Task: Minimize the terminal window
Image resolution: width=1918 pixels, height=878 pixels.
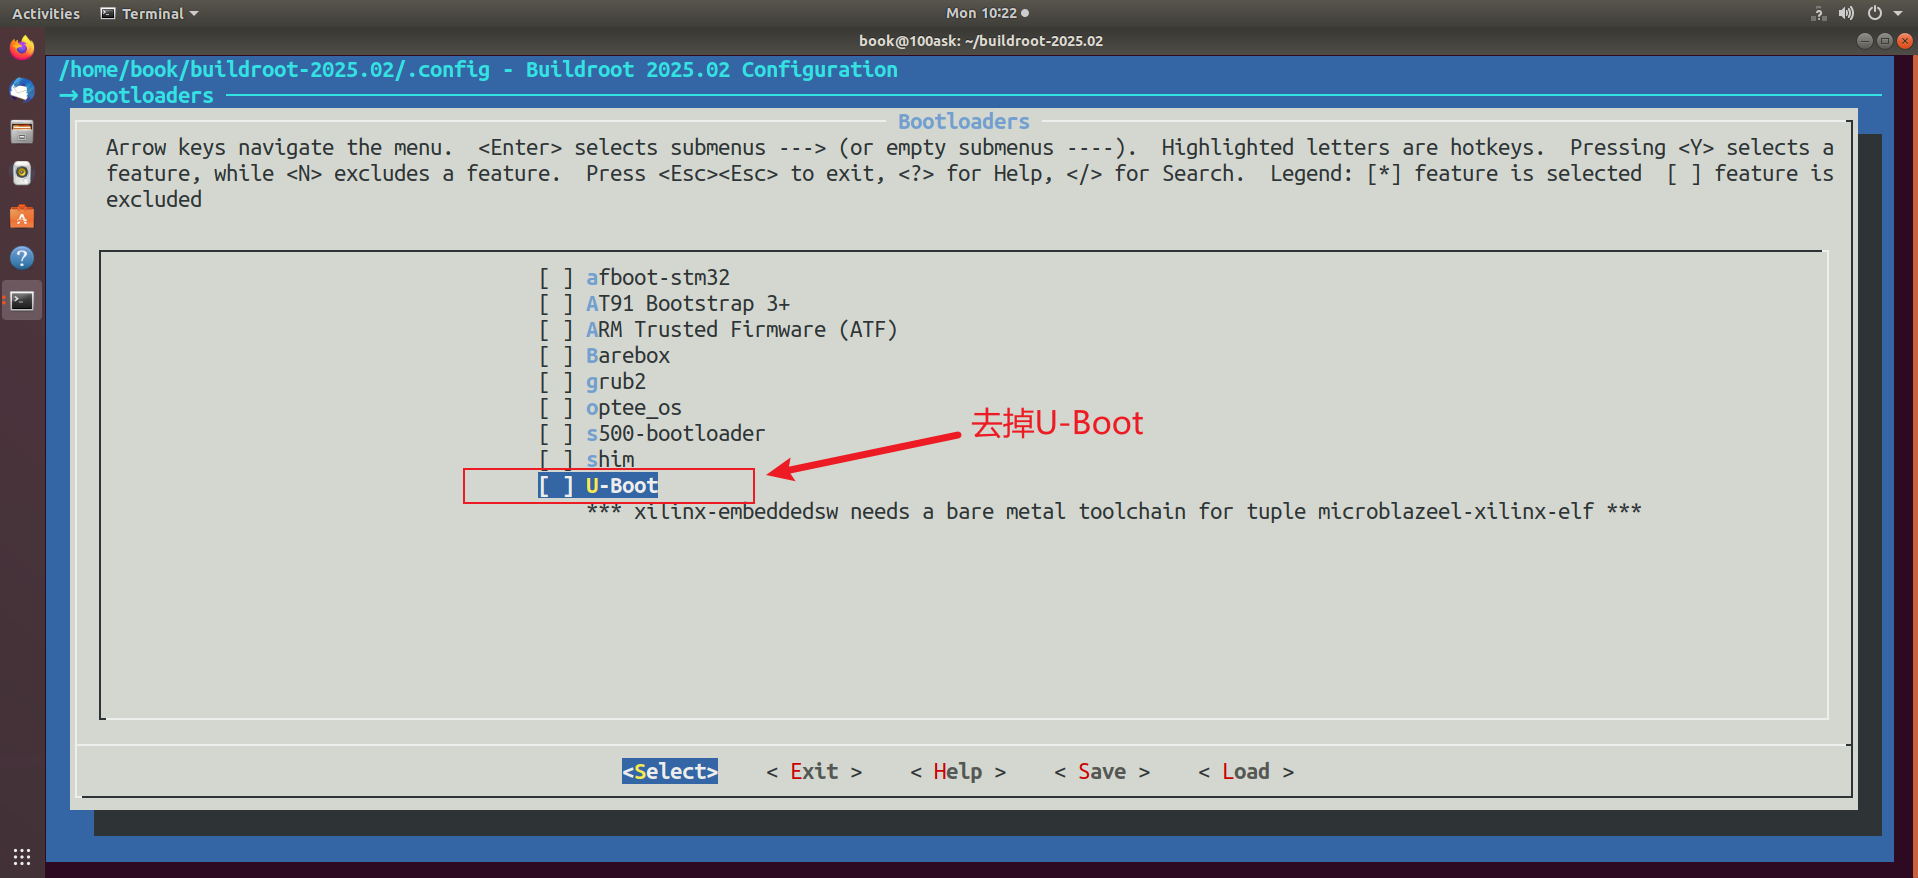Action: tap(1865, 41)
